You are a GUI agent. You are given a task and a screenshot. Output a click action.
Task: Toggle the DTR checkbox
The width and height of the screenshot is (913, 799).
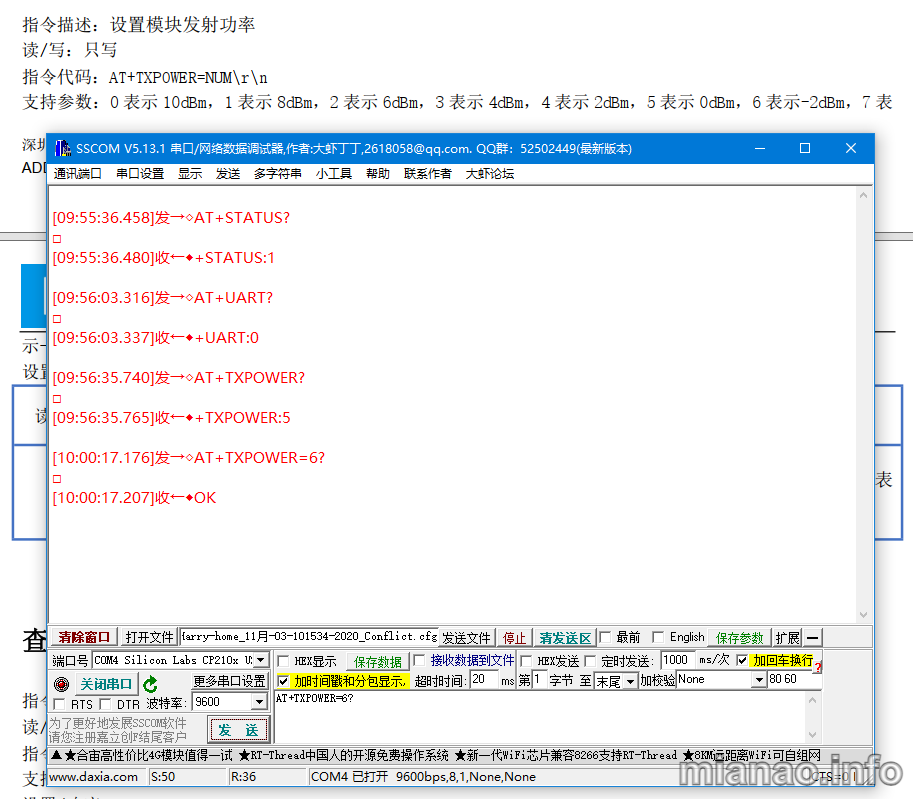105,704
